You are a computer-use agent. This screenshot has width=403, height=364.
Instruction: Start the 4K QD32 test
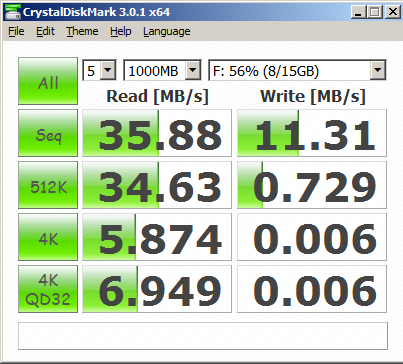[x=48, y=289]
